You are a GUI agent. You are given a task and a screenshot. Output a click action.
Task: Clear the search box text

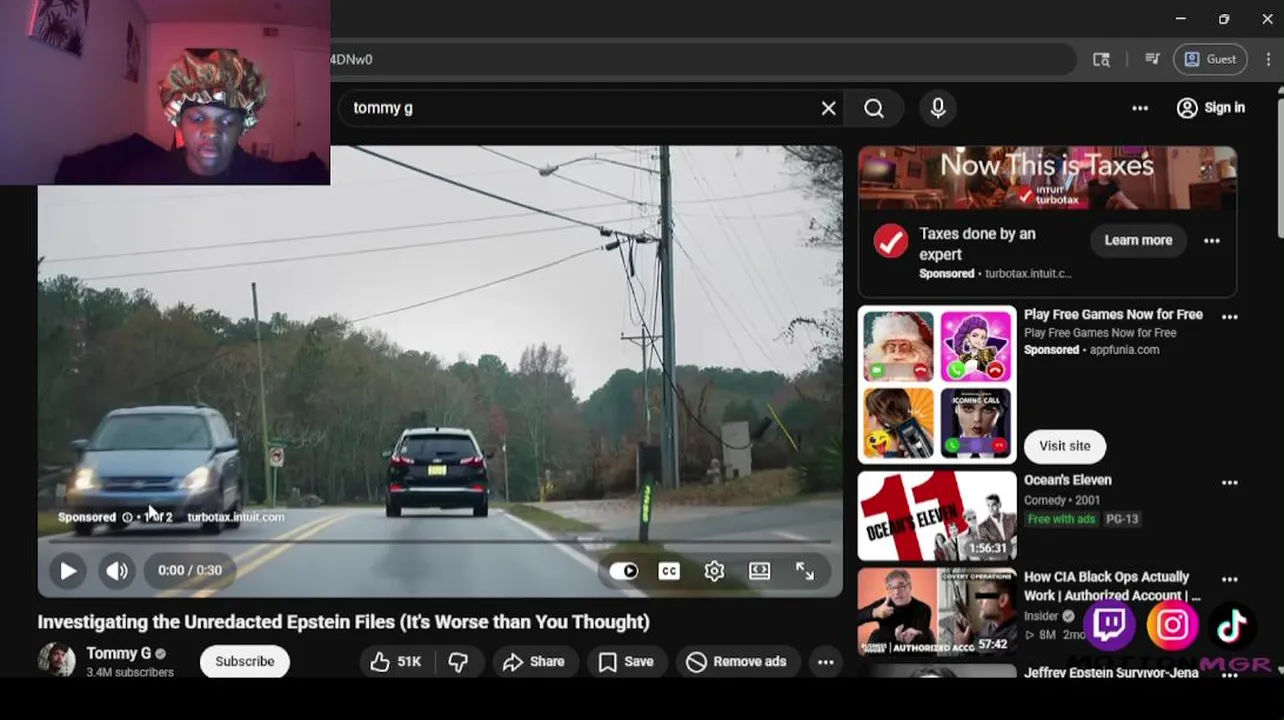click(828, 108)
